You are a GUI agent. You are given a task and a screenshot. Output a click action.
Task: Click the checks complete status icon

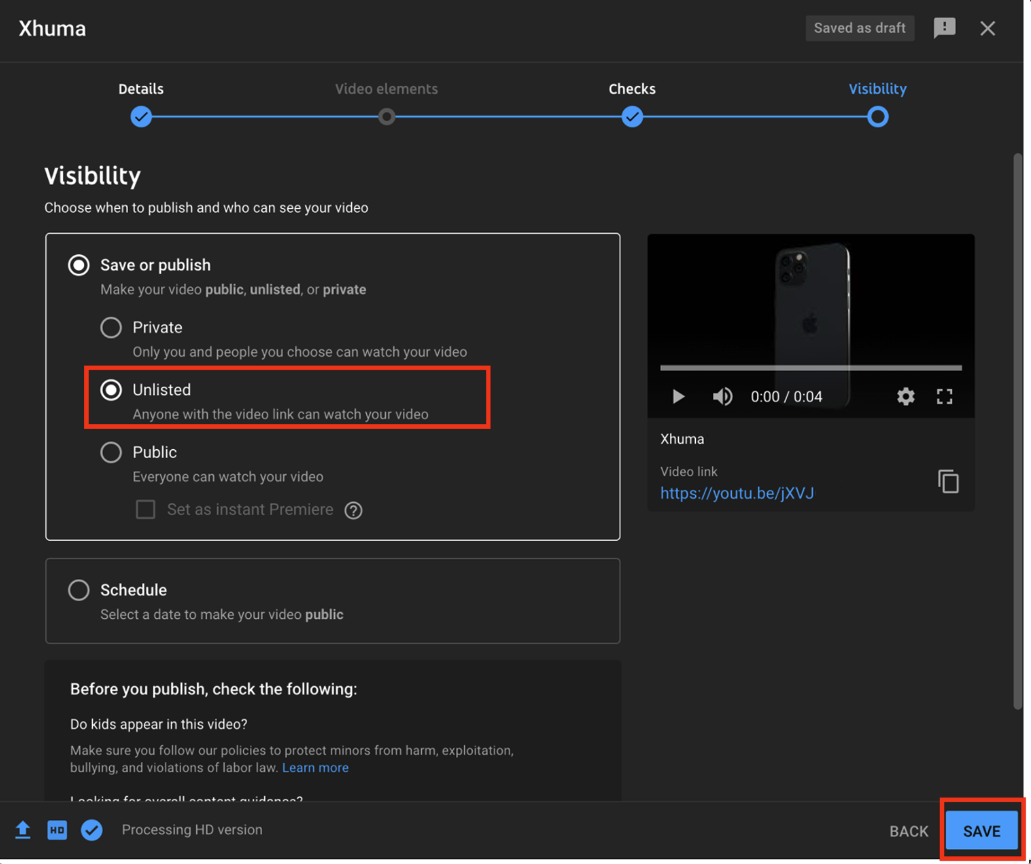pyautogui.click(x=91, y=830)
